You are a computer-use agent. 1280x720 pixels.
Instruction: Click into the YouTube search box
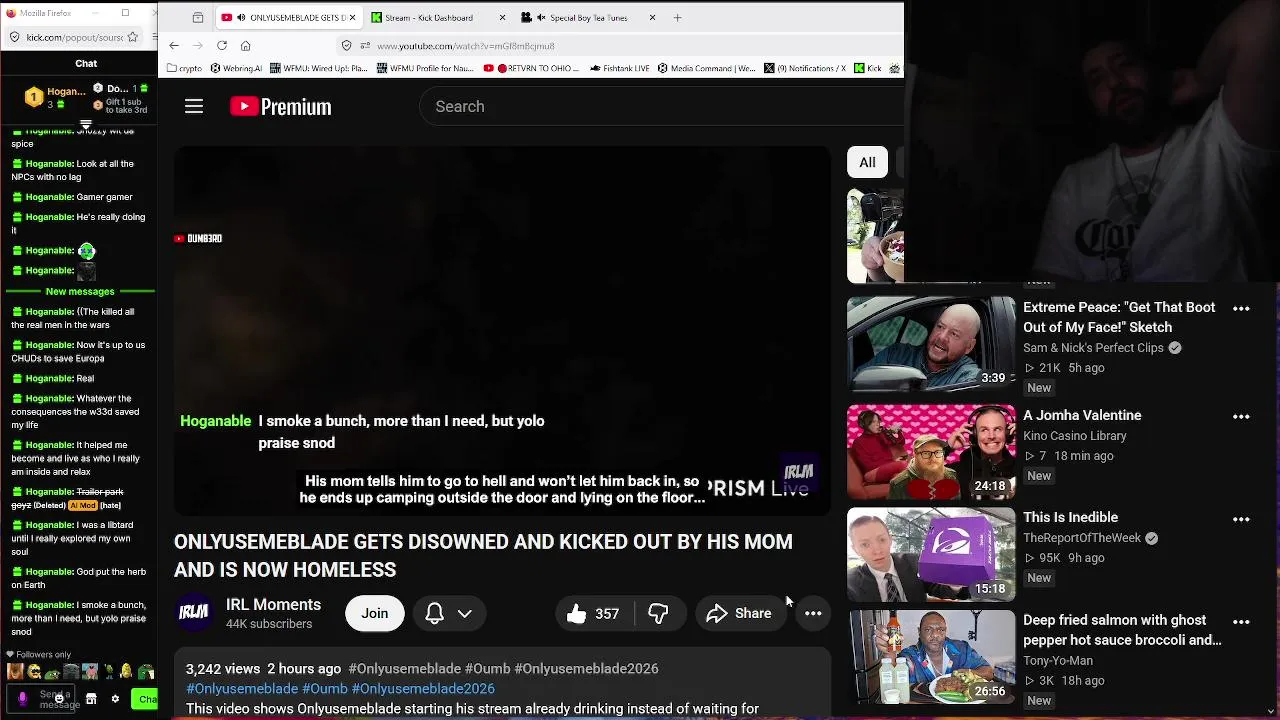pos(660,107)
